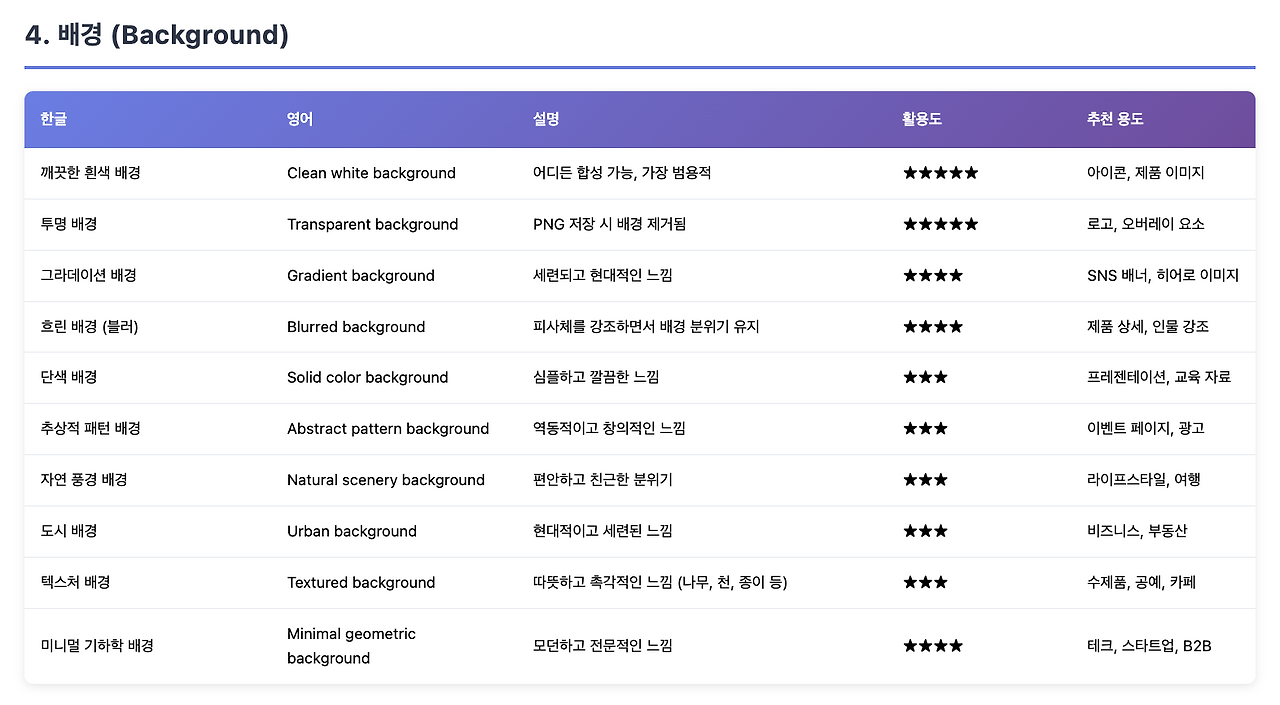Click star rating in 추상적 패턴 배경 row
The width and height of the screenshot is (1280, 705).
[x=925, y=428]
